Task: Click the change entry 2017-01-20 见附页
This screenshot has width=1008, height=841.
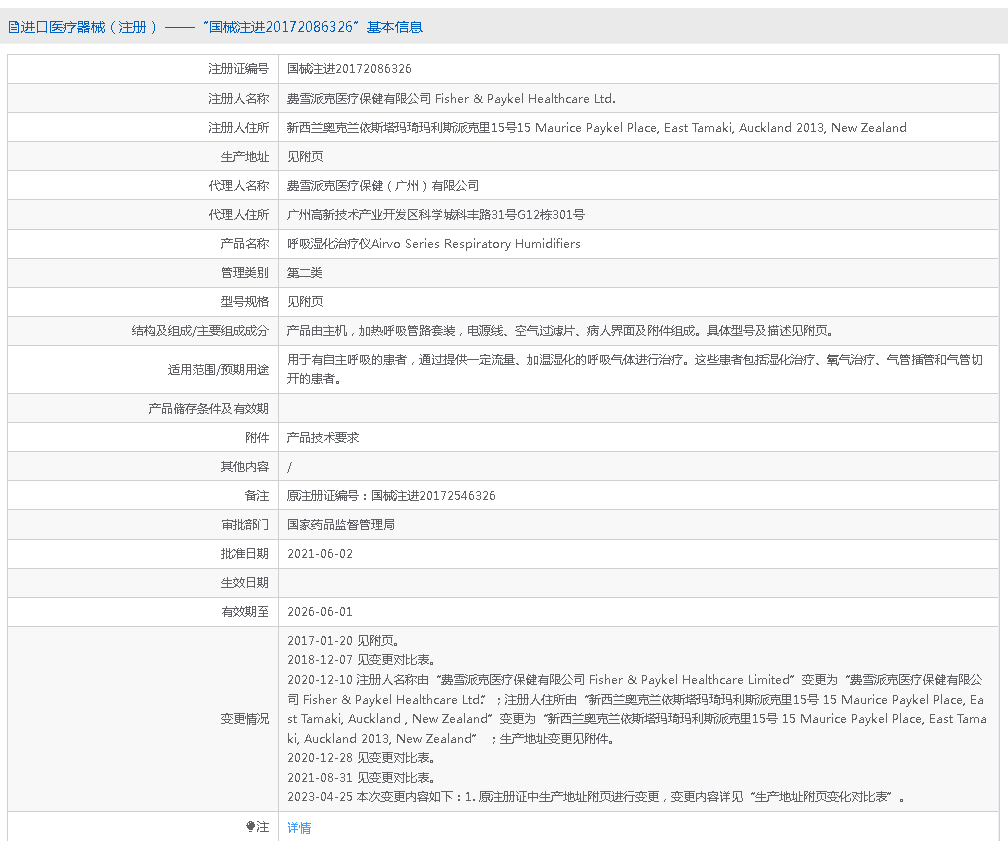Action: (x=344, y=640)
